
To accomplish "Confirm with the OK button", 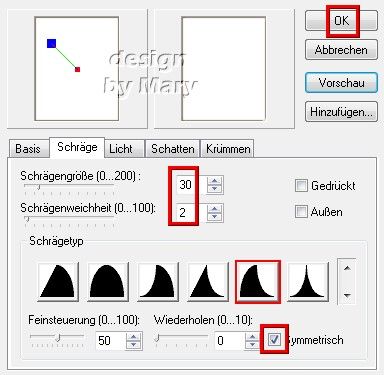I will tap(341, 21).
